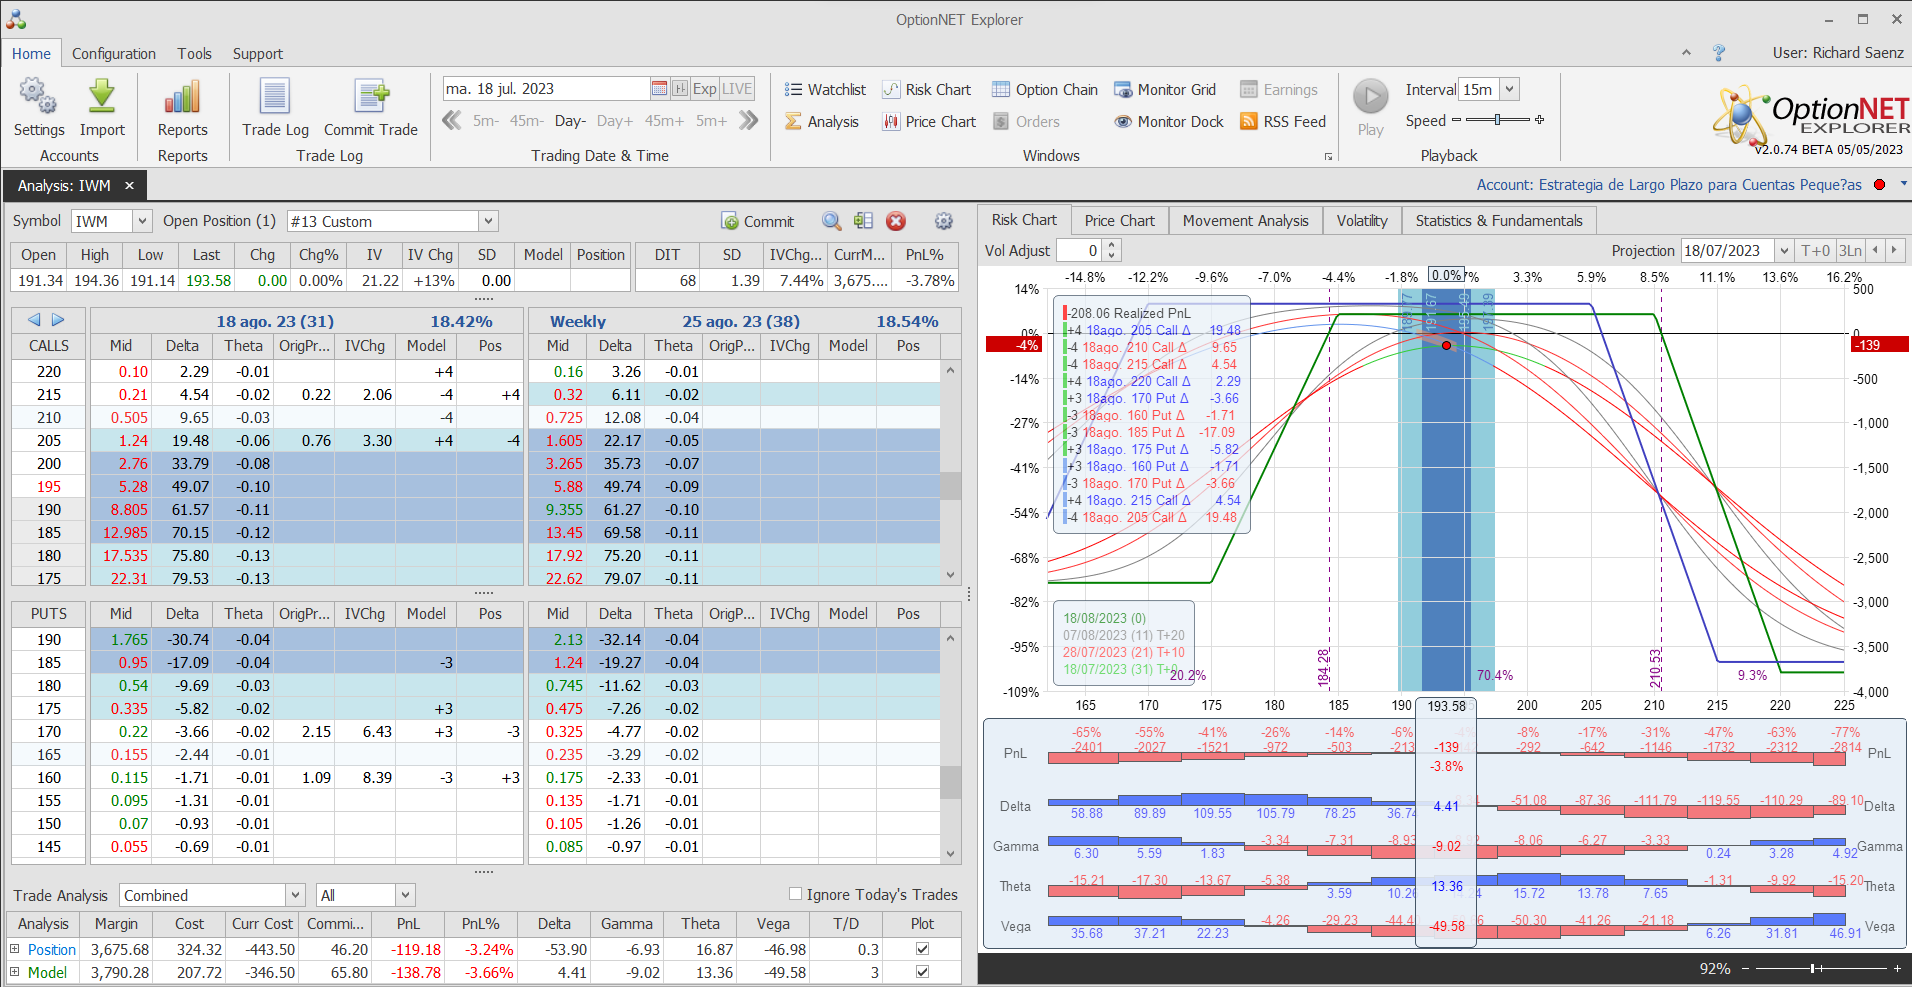
Task: Click the LIVE button
Action: tap(737, 89)
